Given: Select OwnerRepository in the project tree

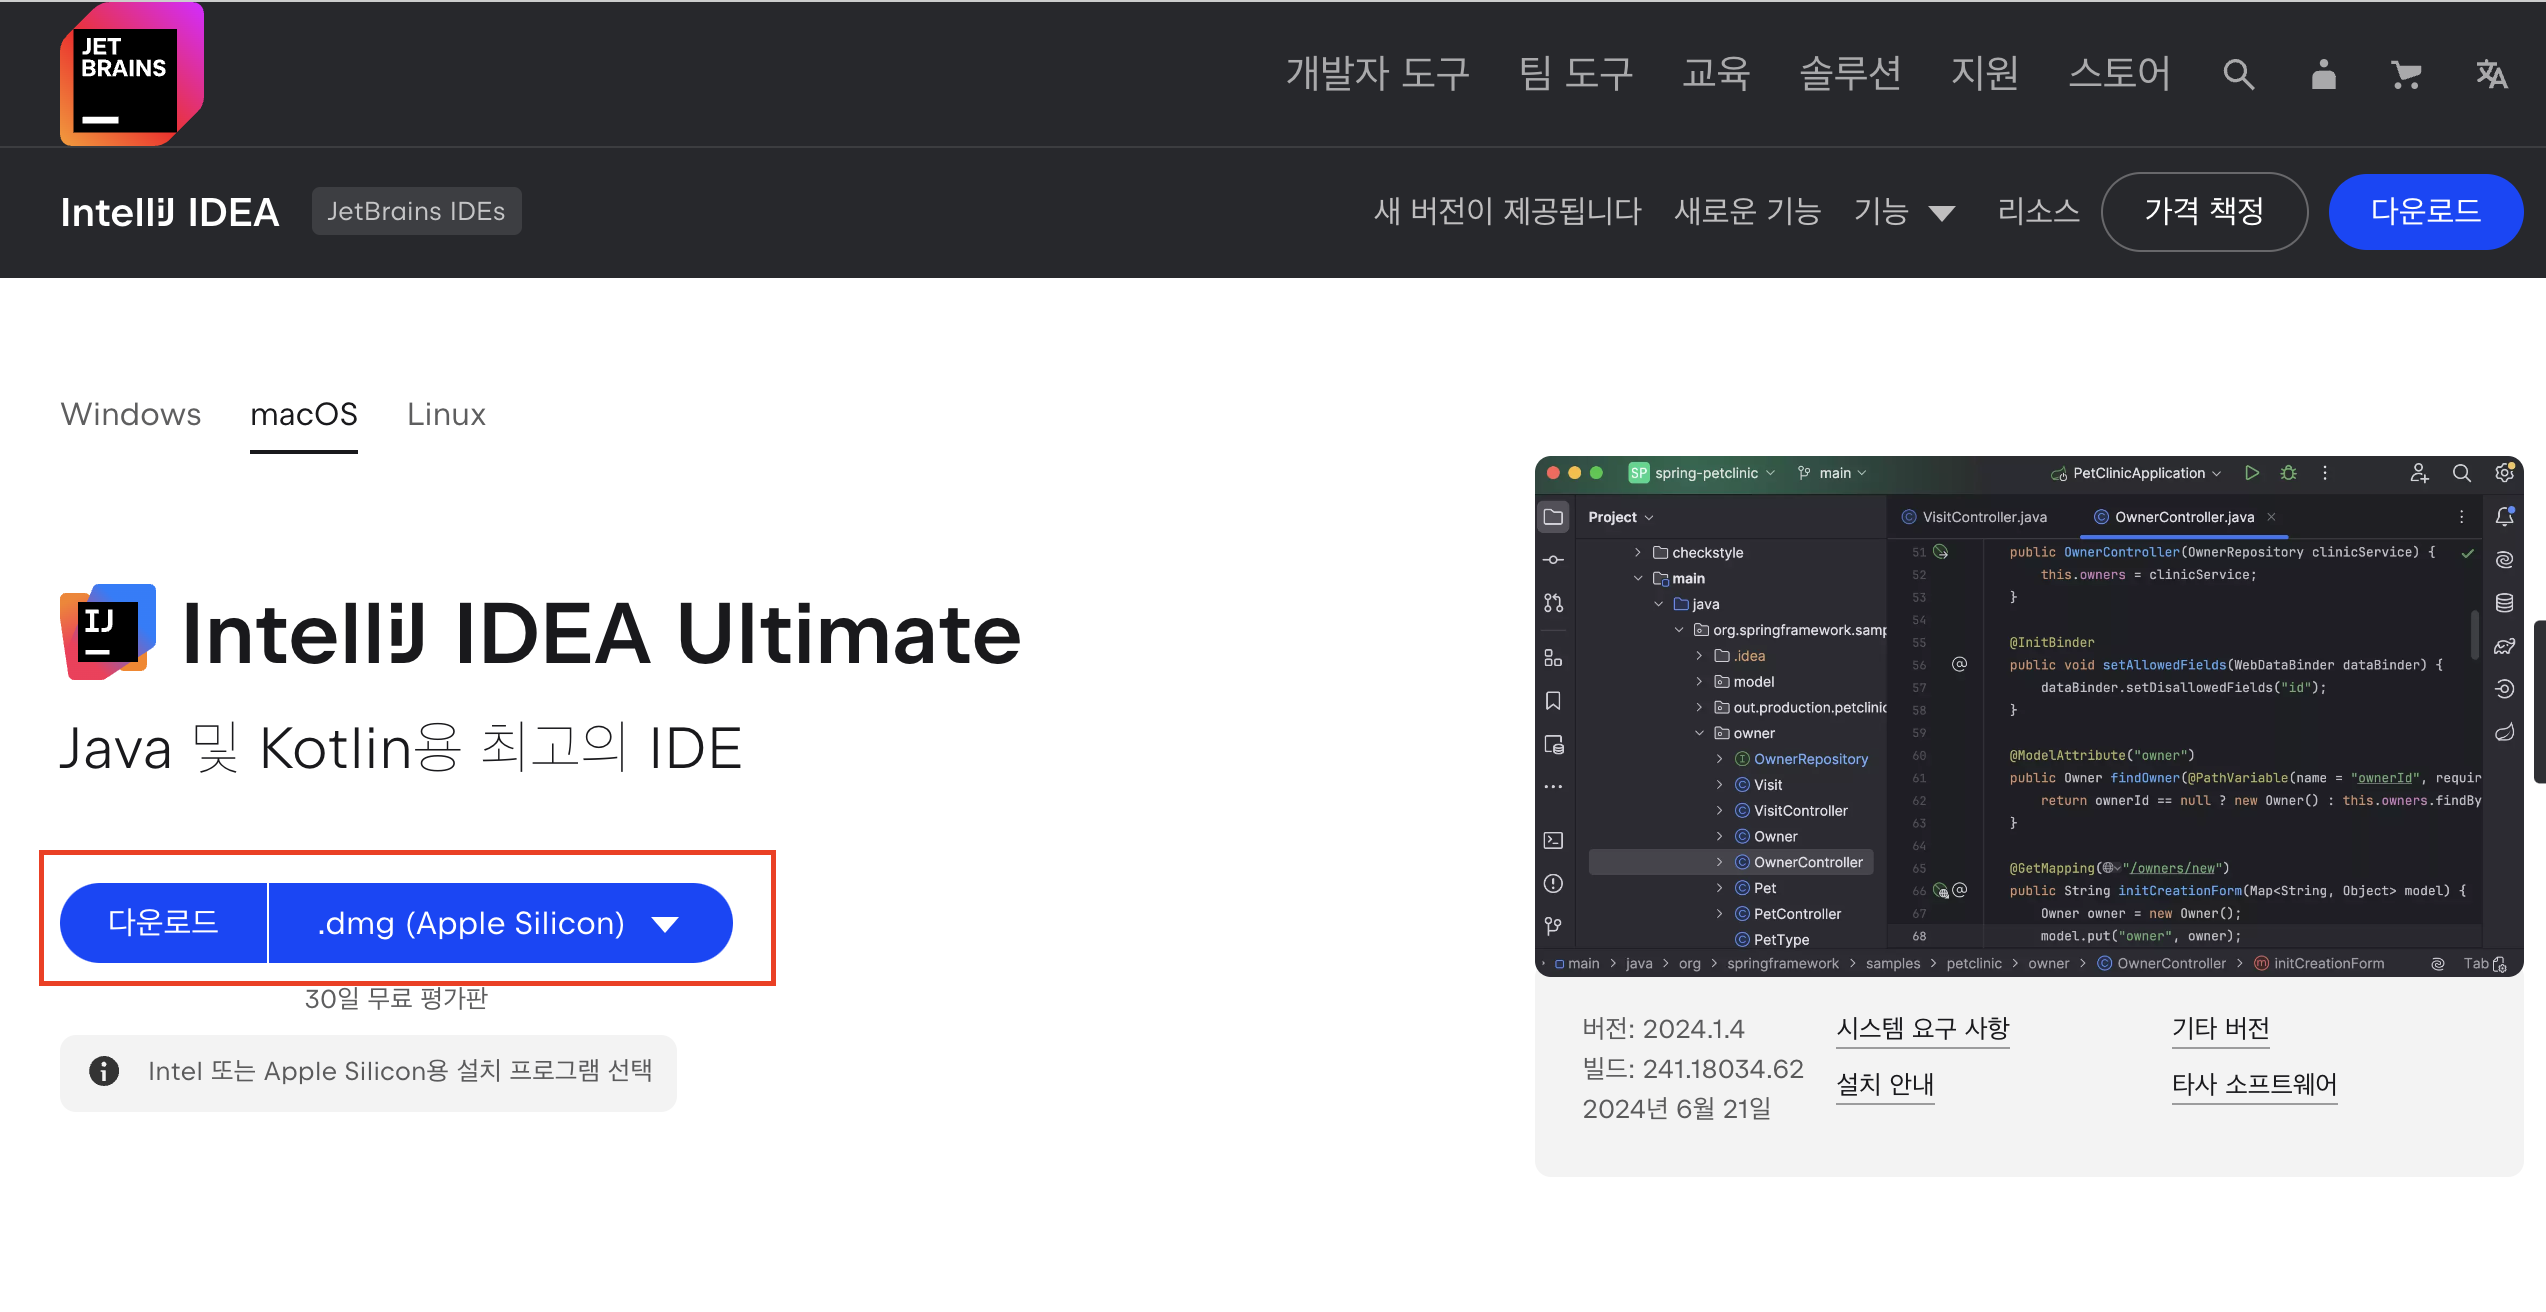Looking at the screenshot, I should [1810, 759].
